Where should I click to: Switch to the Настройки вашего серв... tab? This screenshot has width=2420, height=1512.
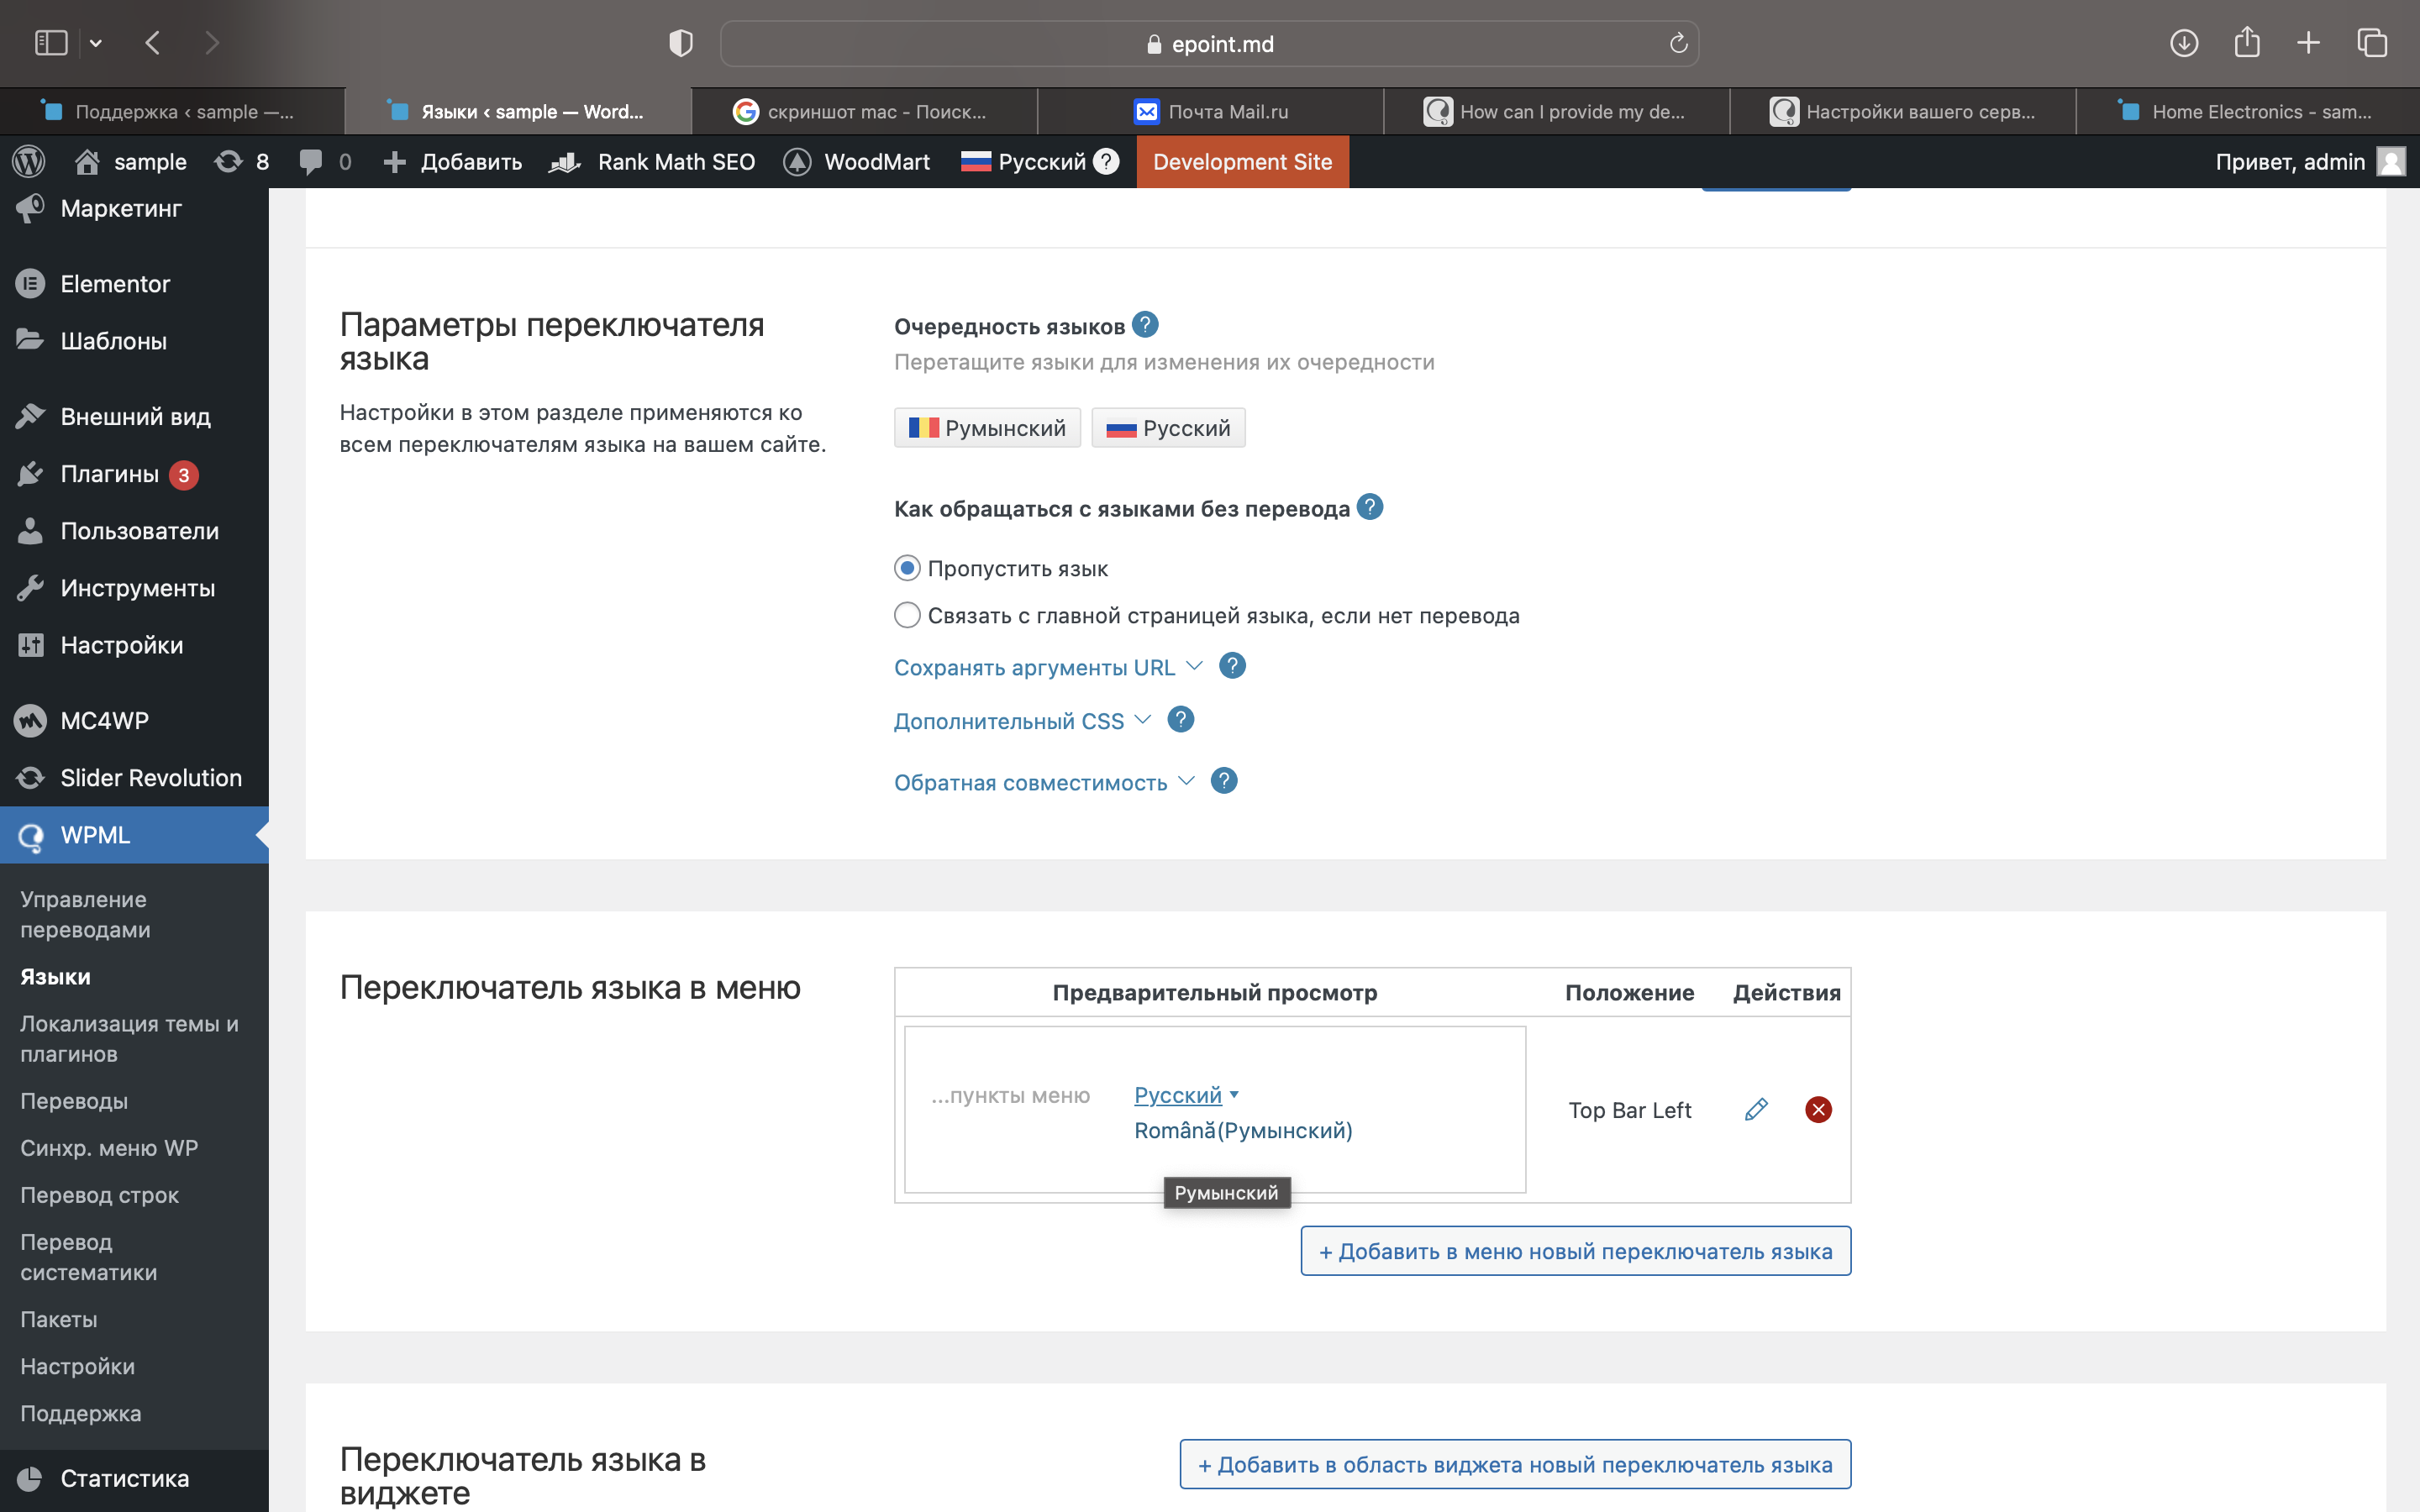coord(1902,112)
